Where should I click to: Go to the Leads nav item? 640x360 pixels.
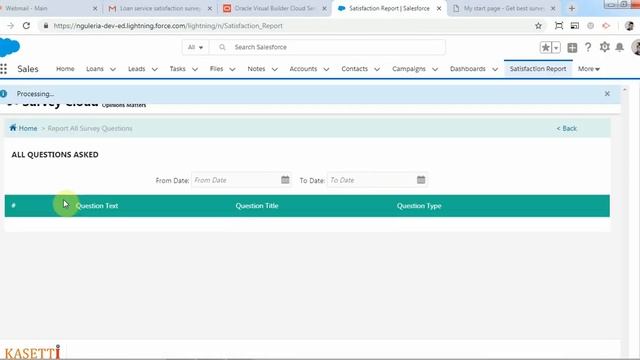136,69
